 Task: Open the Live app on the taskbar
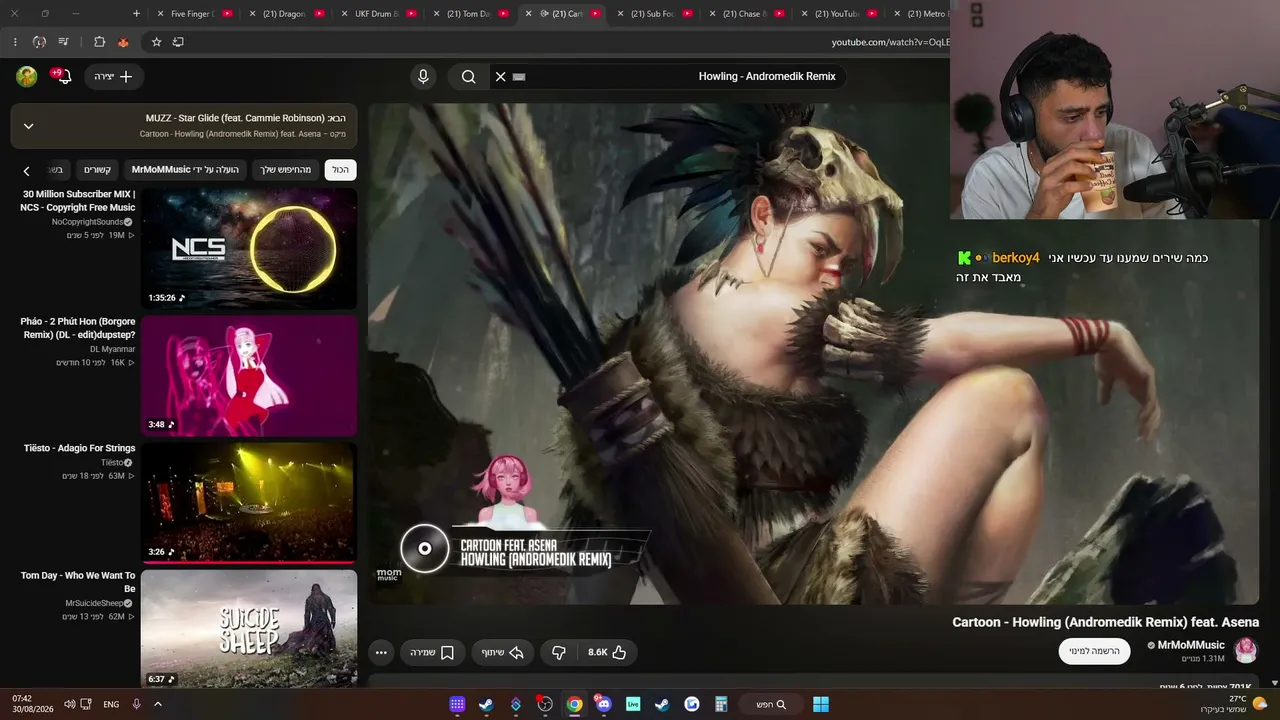(x=633, y=704)
